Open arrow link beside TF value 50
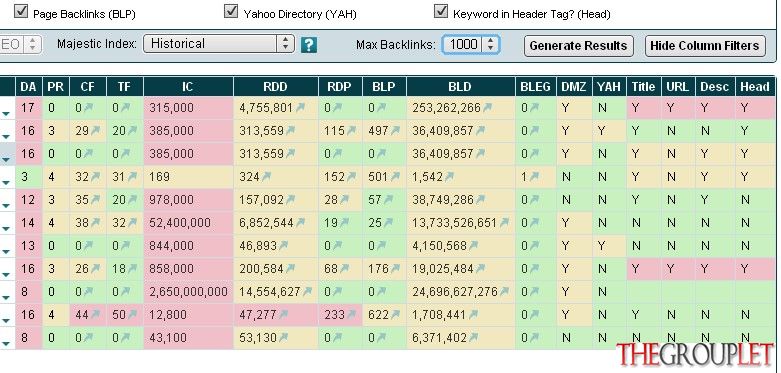This screenshot has width=781, height=373. click(132, 315)
